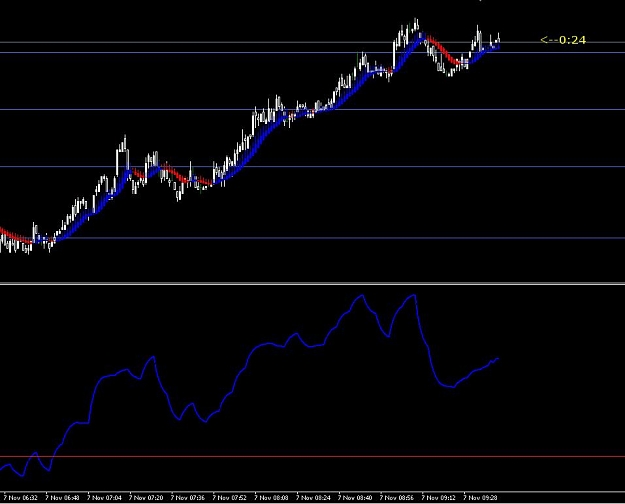Click the 7 Nov 06:32 time label
Viewport: 625px width, 504px height.
tap(20, 498)
